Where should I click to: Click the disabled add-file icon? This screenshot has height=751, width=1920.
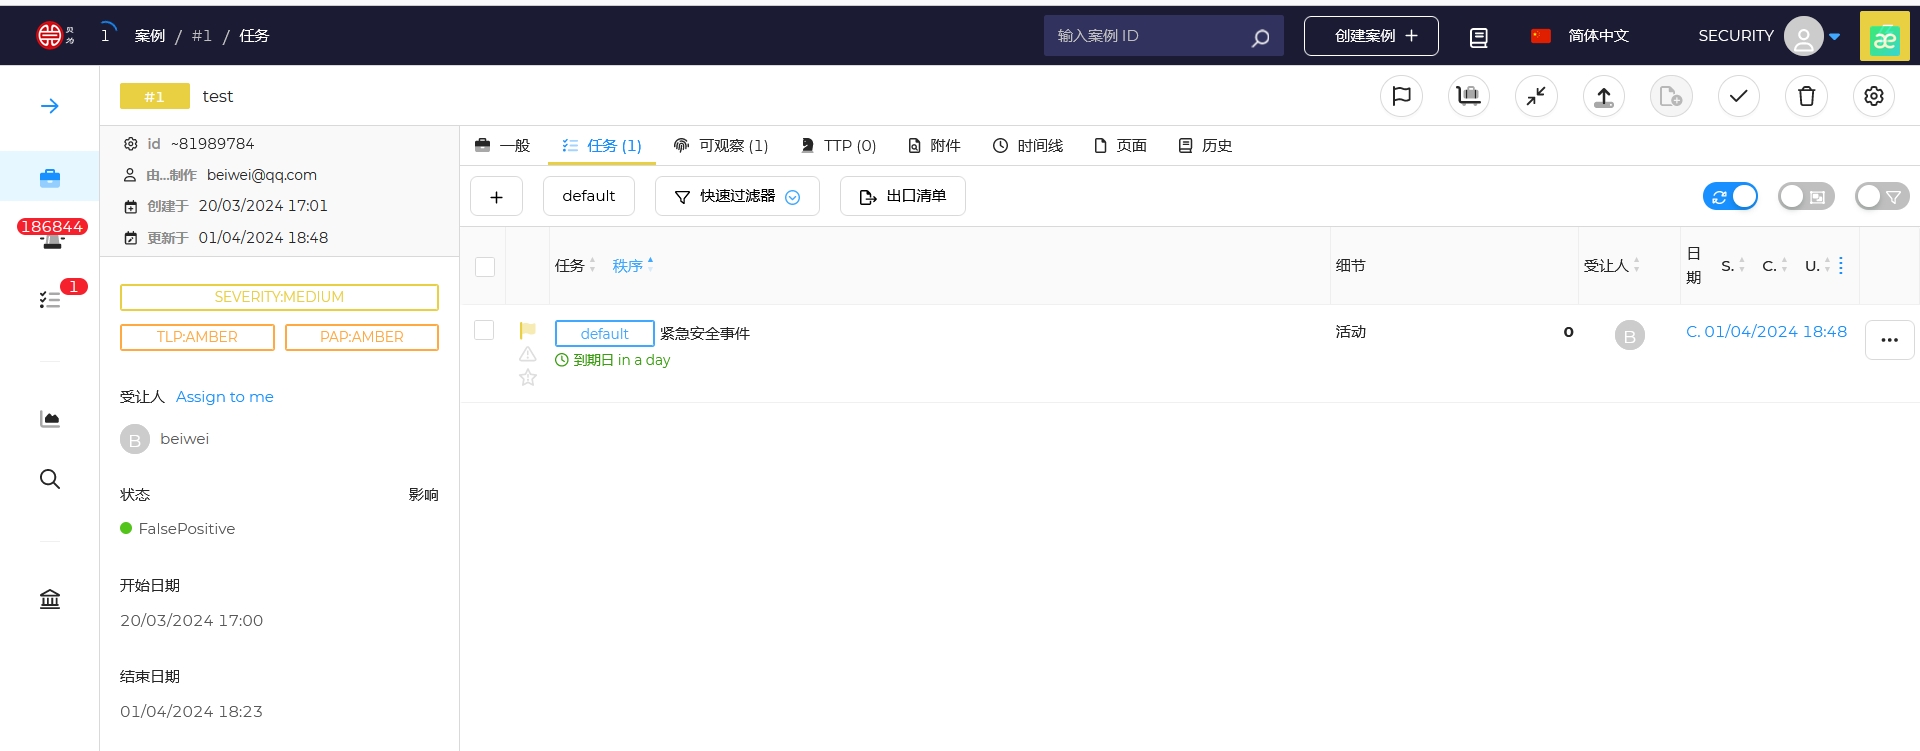[x=1671, y=96]
